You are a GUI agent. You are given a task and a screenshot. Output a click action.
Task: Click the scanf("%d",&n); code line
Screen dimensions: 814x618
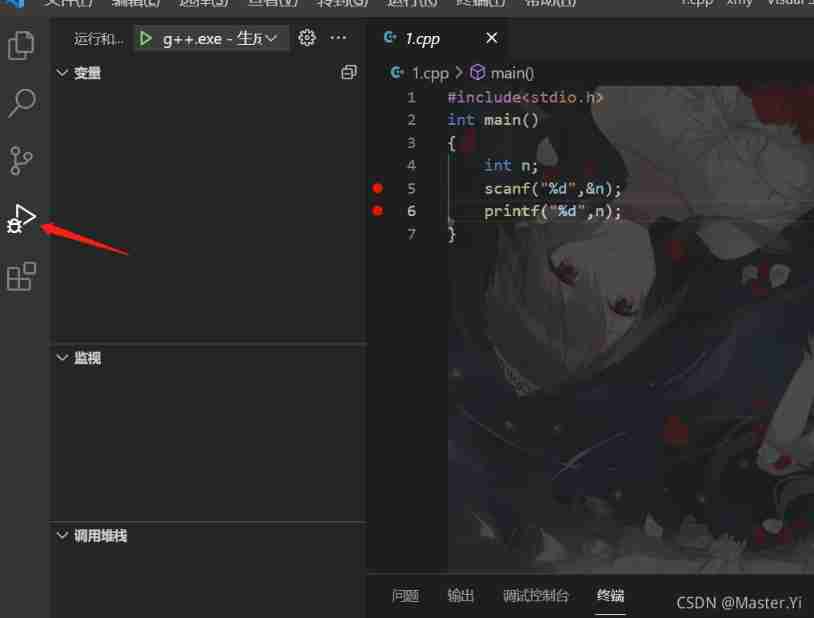tap(552, 188)
